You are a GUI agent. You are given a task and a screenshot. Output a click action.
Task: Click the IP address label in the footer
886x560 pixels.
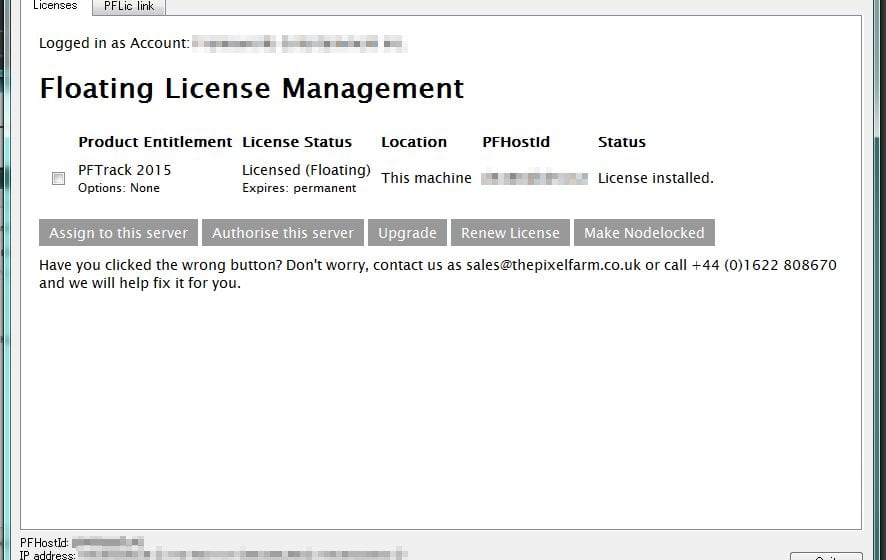coord(47,555)
